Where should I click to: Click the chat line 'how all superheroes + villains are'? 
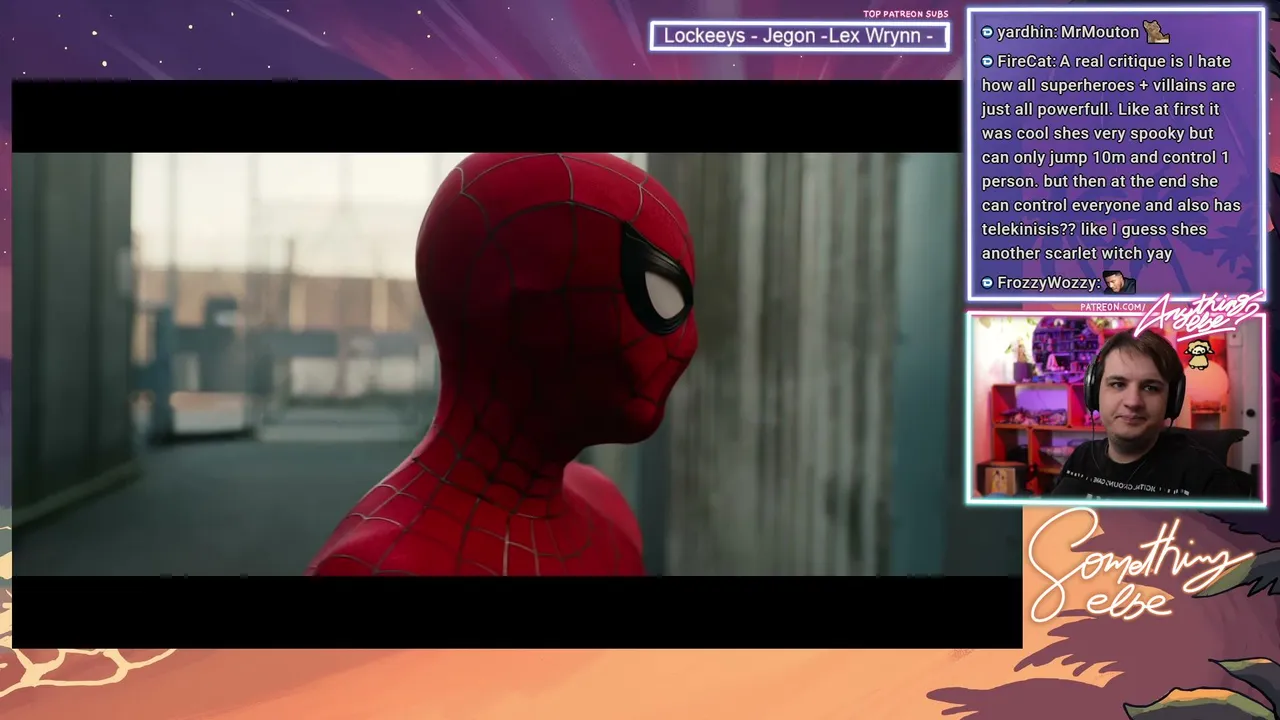(x=1108, y=86)
